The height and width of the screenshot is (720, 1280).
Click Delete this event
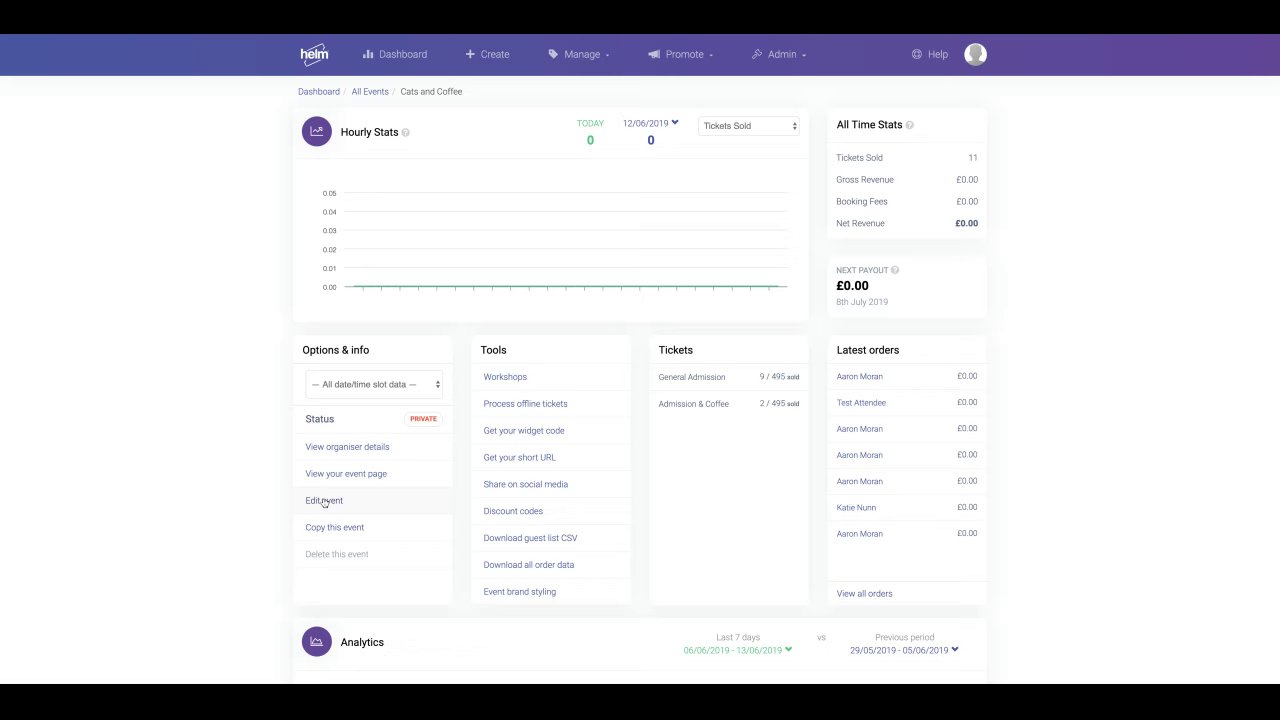(337, 555)
